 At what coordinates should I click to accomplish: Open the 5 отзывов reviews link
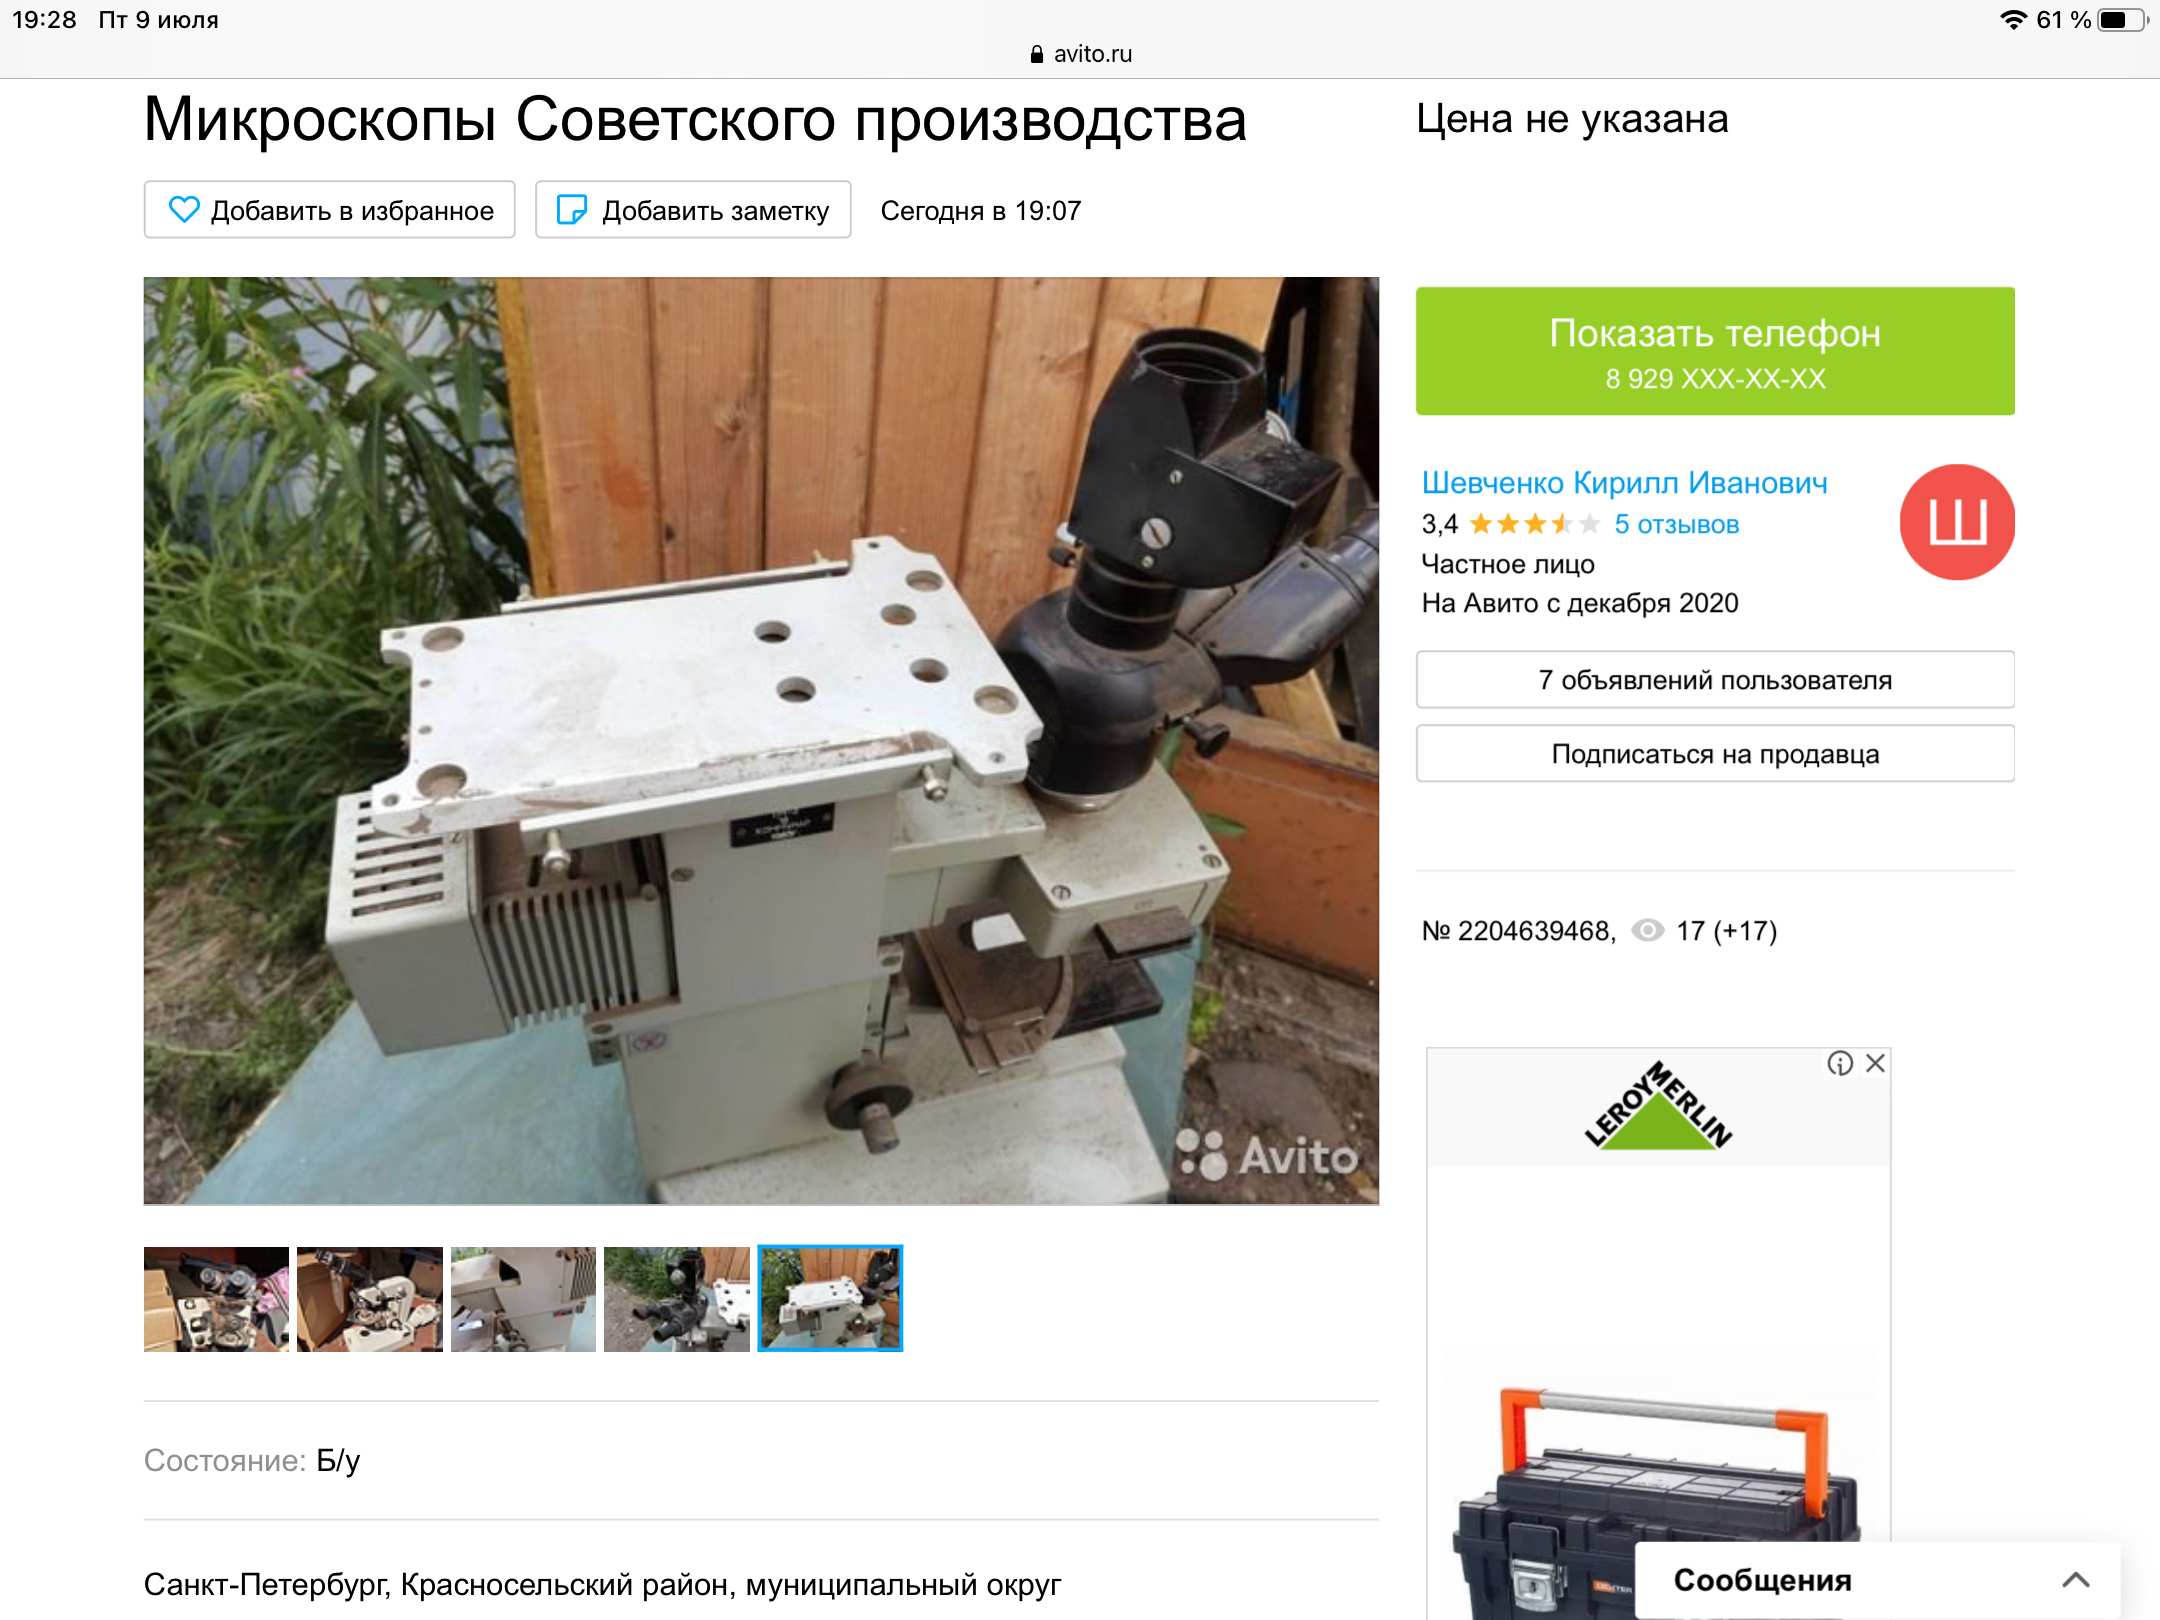[x=1676, y=524]
